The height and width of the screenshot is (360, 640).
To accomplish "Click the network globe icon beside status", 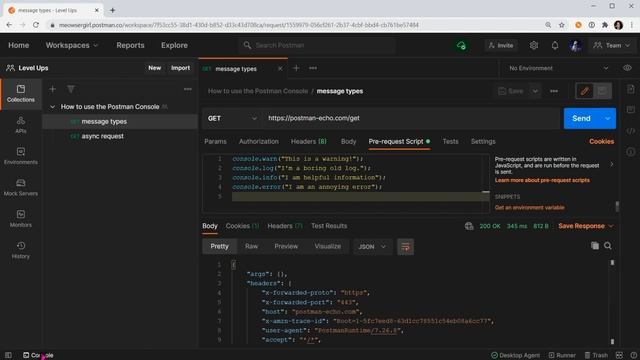I will [469, 226].
